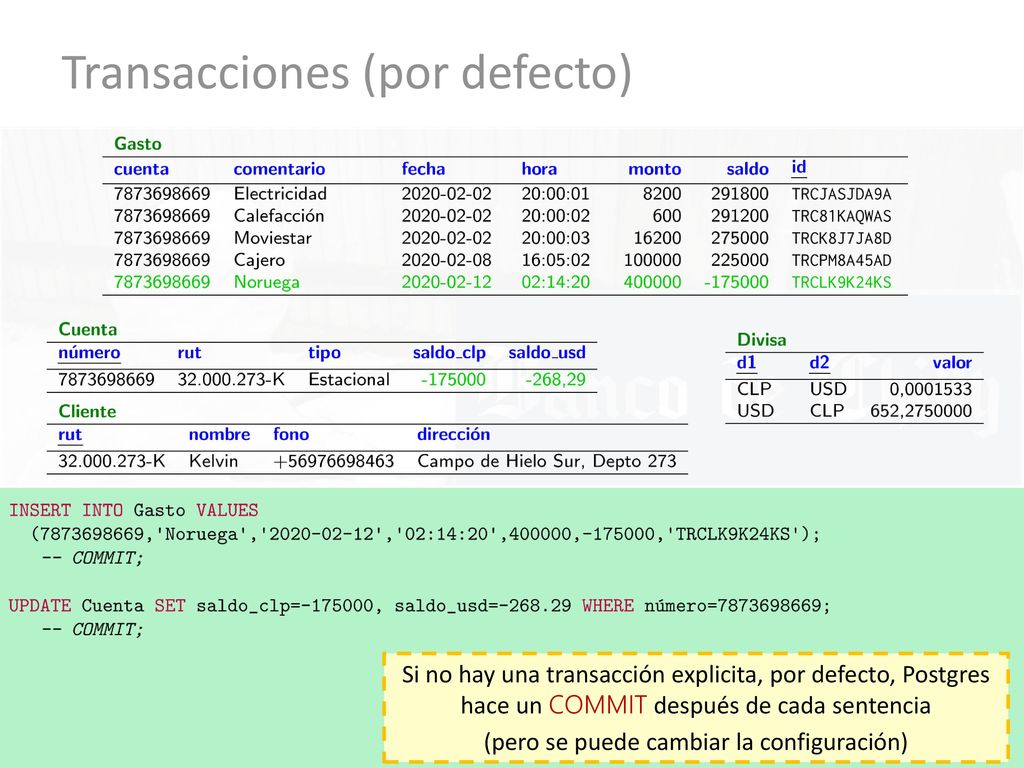The height and width of the screenshot is (768, 1024).
Task: Click the '-- COMMIT;' comment below UPDATE
Action: (92, 630)
